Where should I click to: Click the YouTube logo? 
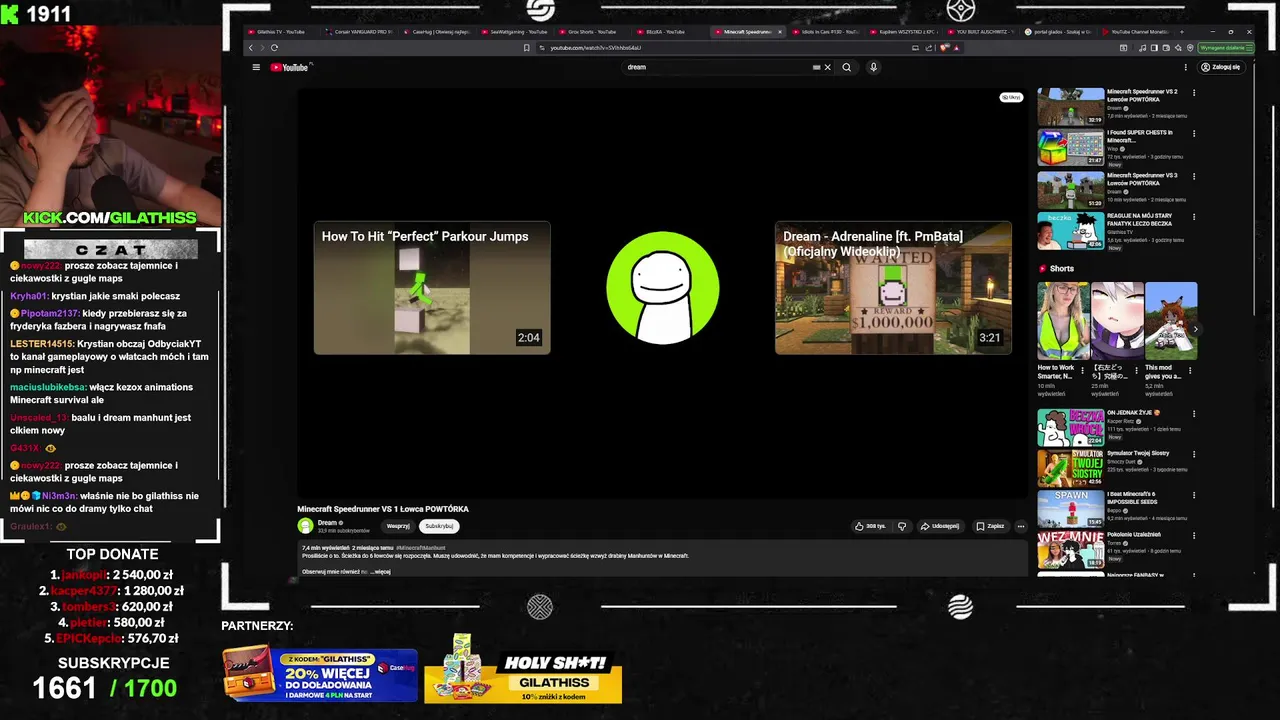(x=291, y=67)
